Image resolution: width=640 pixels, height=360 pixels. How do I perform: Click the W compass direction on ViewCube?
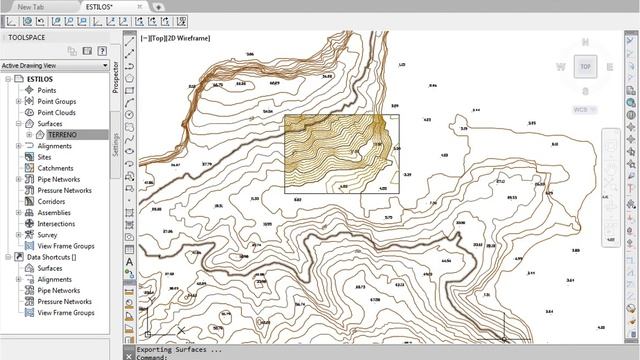point(561,67)
